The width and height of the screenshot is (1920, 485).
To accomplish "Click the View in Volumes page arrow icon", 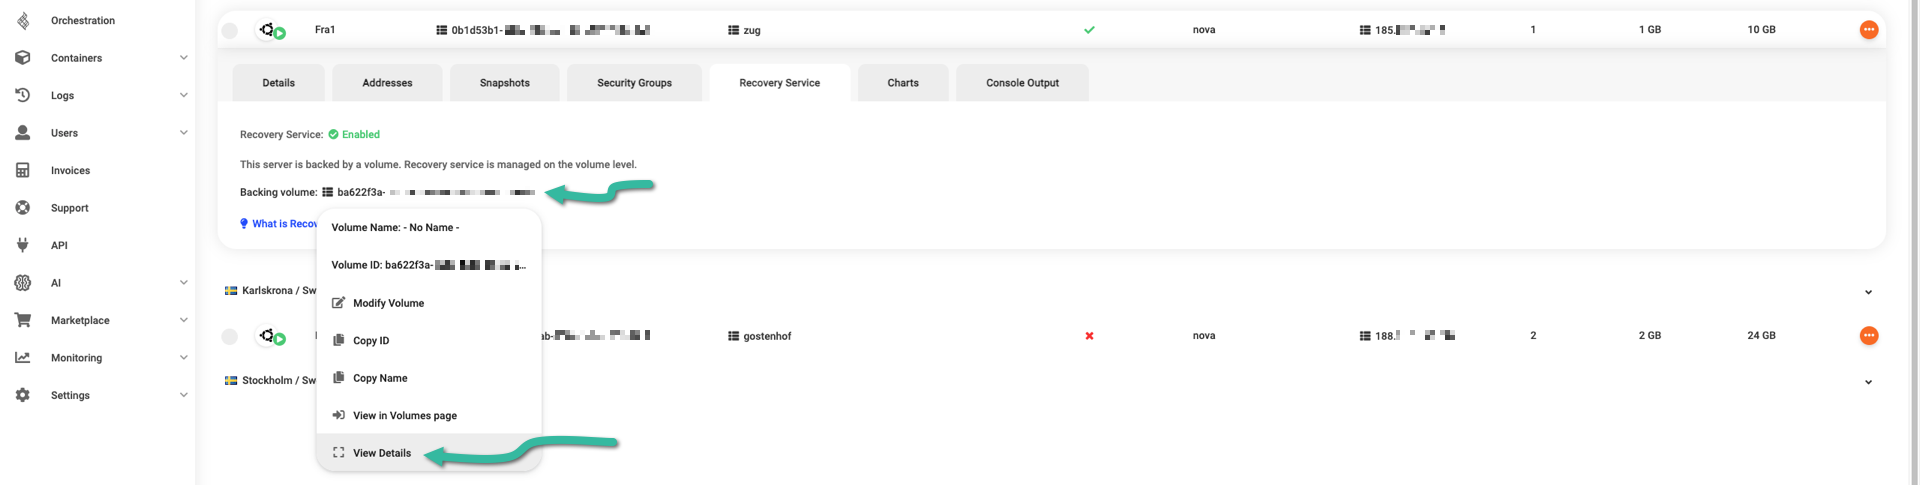I will click(x=338, y=415).
